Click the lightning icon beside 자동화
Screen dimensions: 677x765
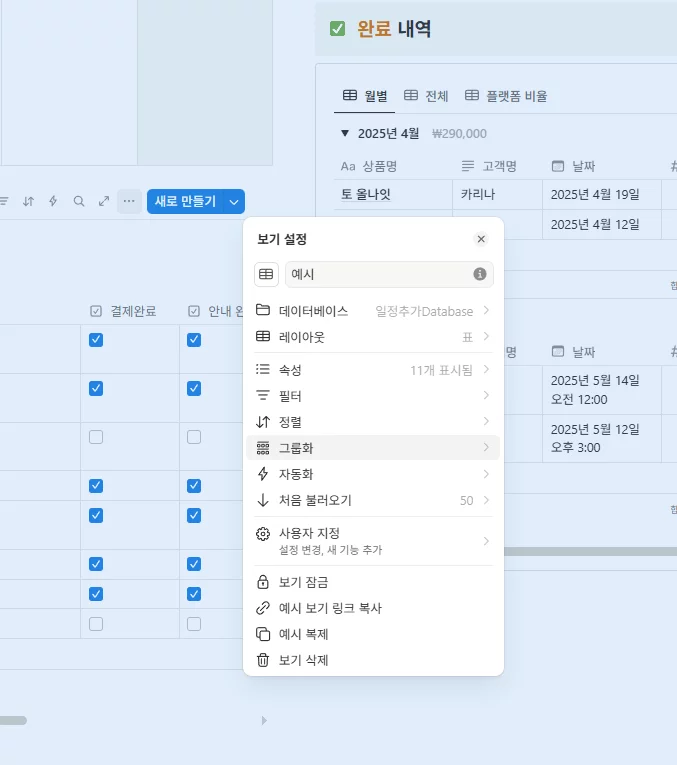[263, 474]
